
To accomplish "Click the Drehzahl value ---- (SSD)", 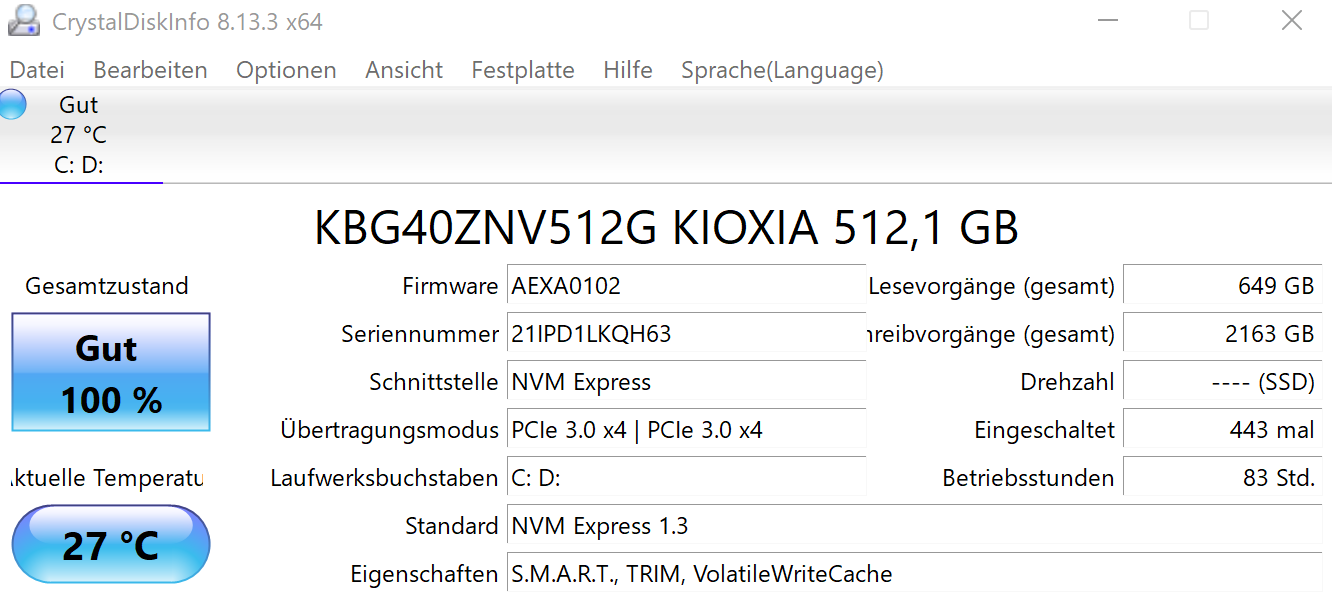I will 1222,381.
